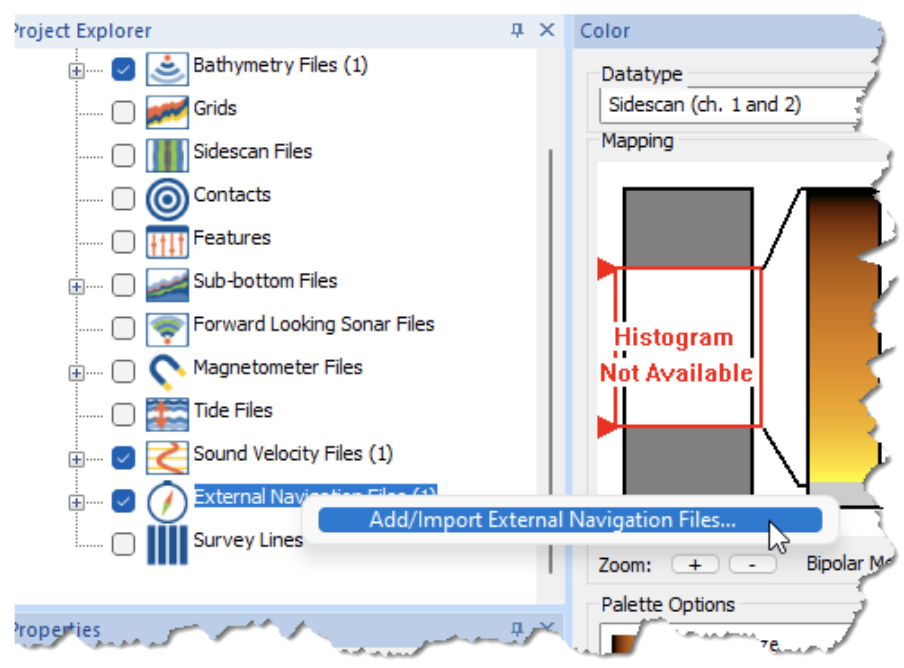
Task: Enable the Features checkbox
Action: click(x=123, y=242)
